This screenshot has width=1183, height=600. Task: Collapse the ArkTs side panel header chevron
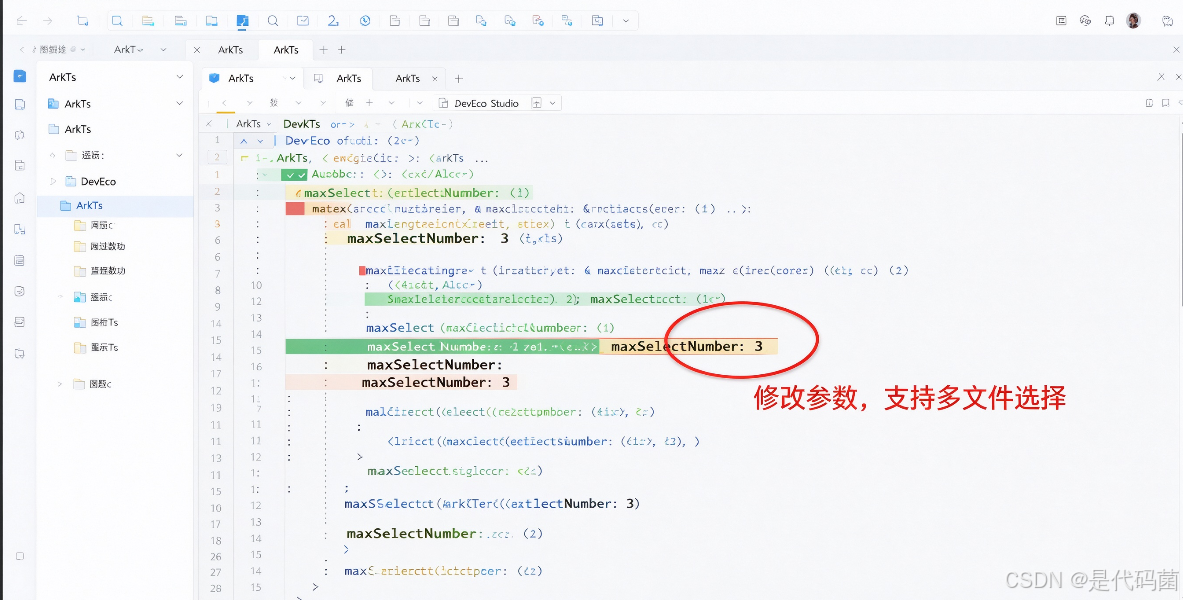coord(180,77)
